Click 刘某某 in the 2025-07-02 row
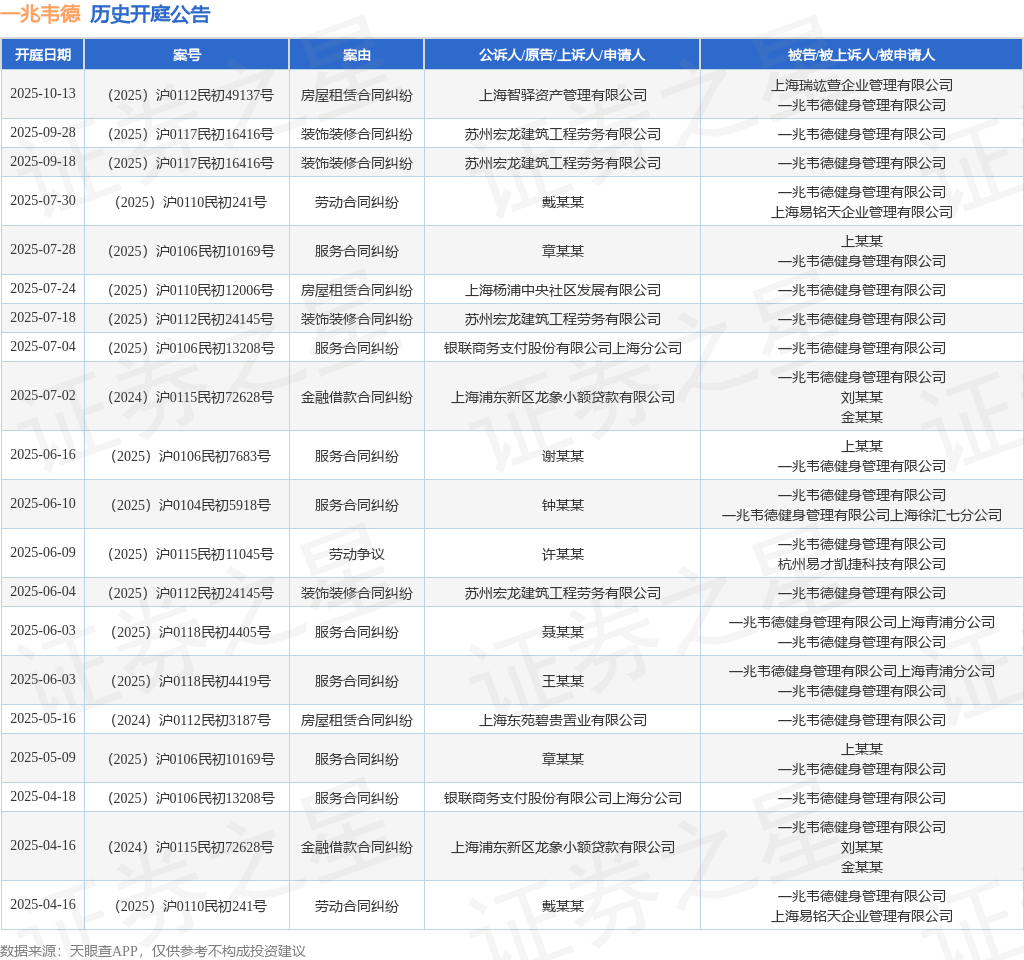The width and height of the screenshot is (1024, 960). [x=861, y=397]
